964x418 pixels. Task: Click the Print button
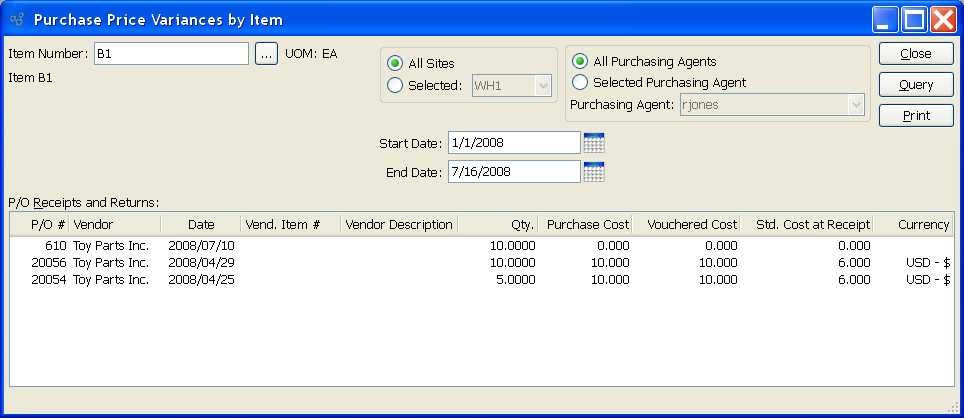(916, 116)
